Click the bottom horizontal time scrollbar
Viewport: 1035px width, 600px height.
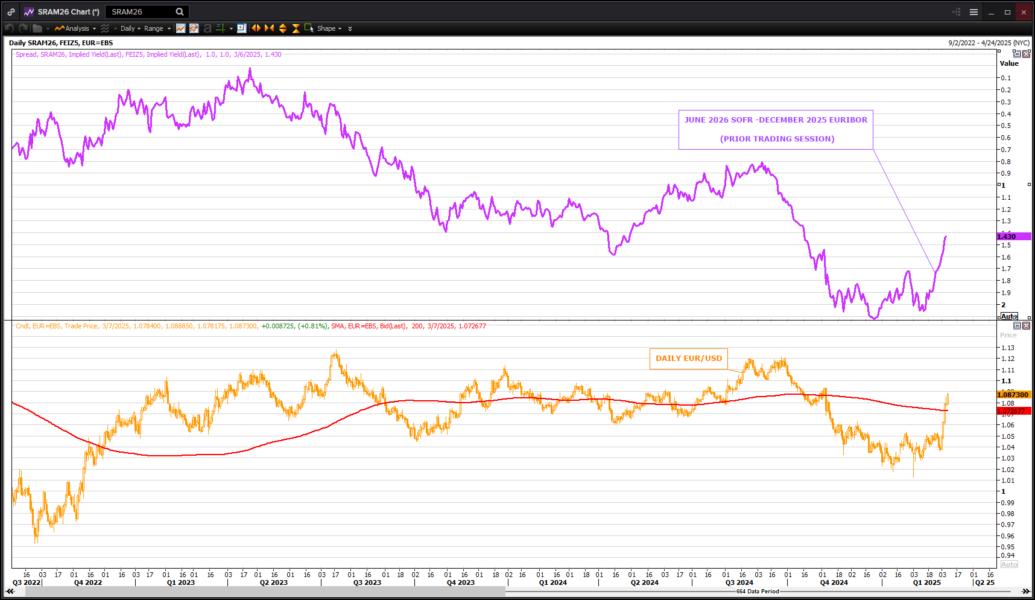(500, 592)
